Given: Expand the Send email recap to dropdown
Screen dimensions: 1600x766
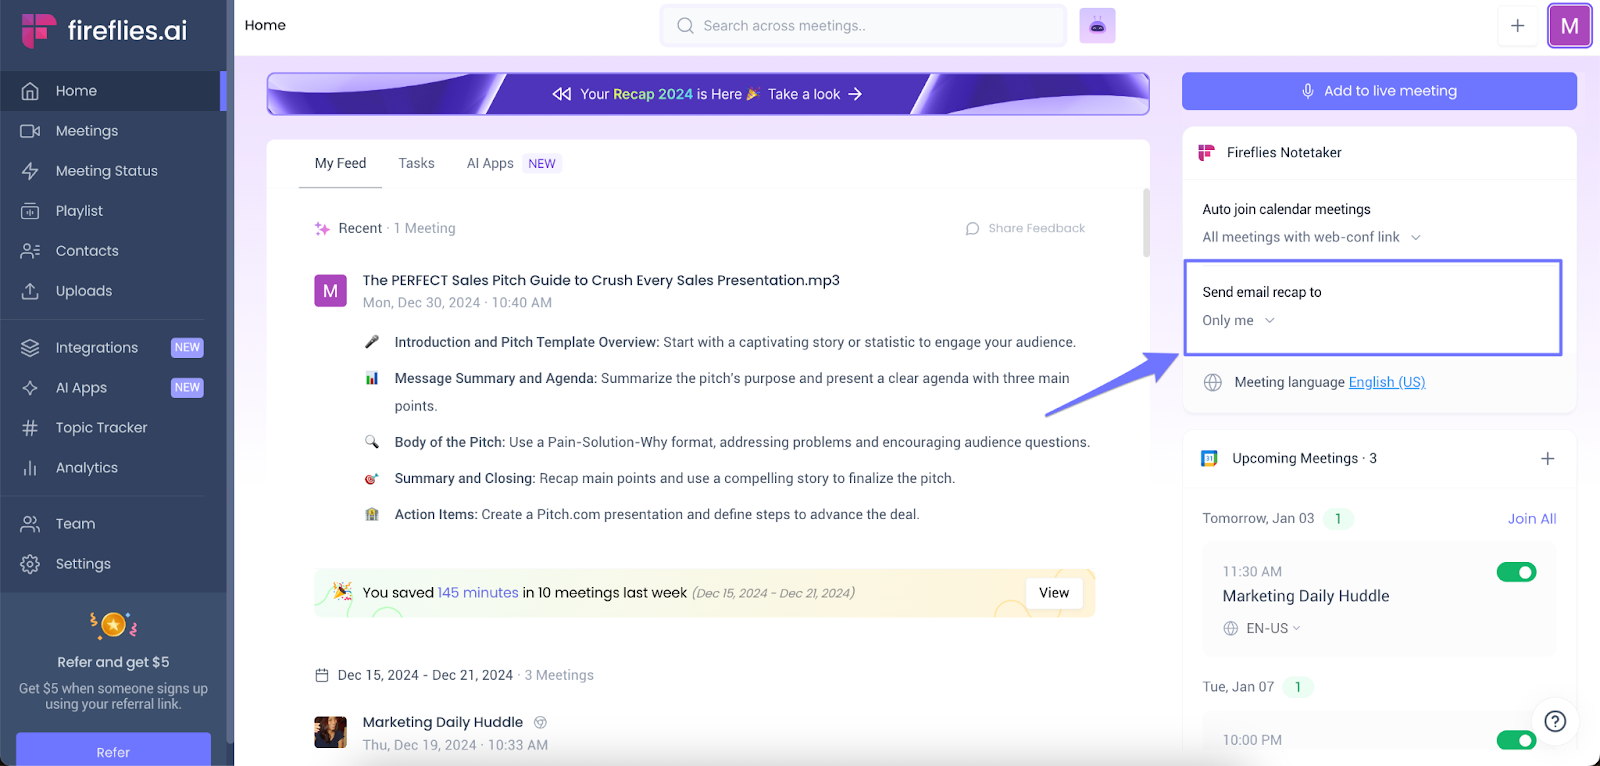Looking at the screenshot, I should pos(1239,320).
